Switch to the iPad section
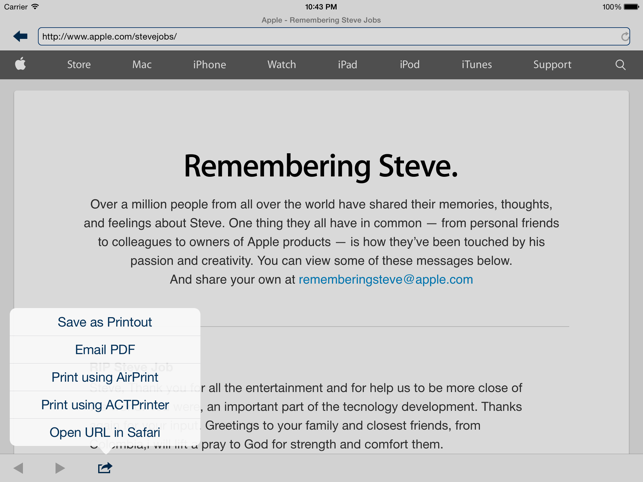Image resolution: width=643 pixels, height=482 pixels. tap(347, 64)
